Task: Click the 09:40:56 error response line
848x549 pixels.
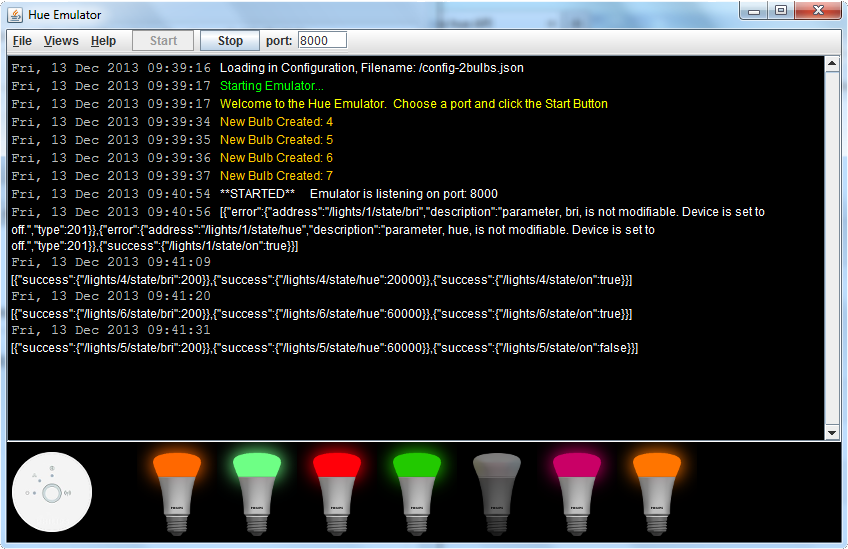Action: [x=388, y=229]
